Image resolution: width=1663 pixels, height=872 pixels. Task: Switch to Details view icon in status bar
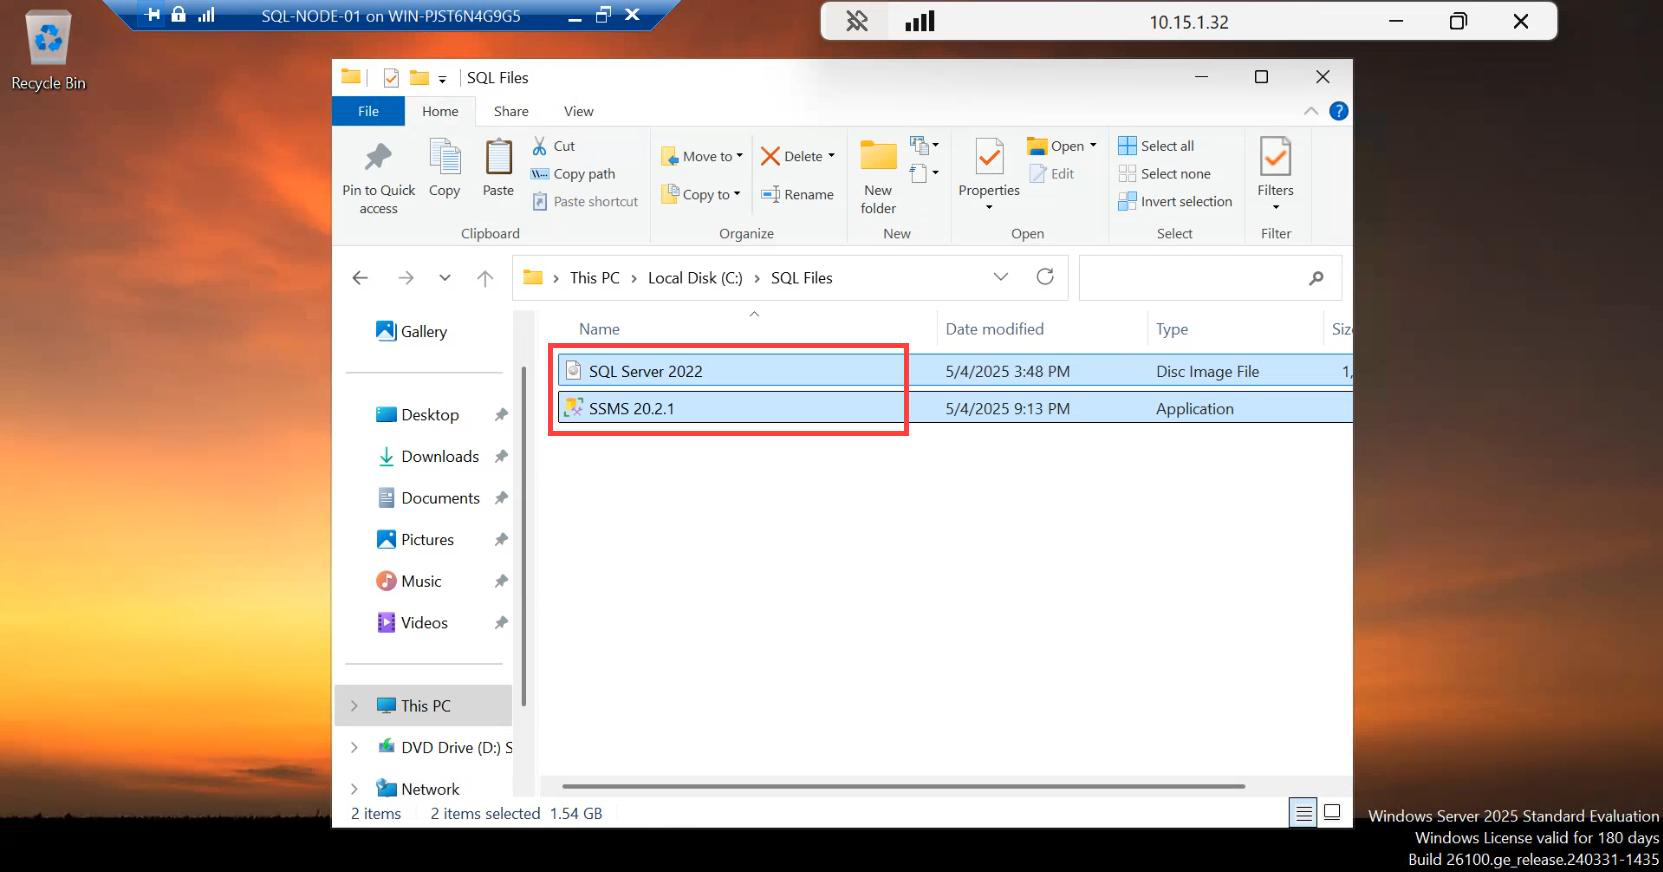coord(1303,813)
